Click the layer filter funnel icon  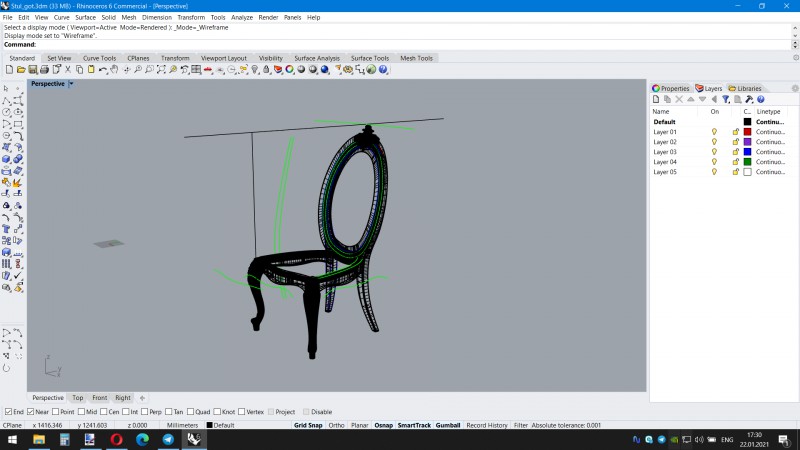[726, 99]
